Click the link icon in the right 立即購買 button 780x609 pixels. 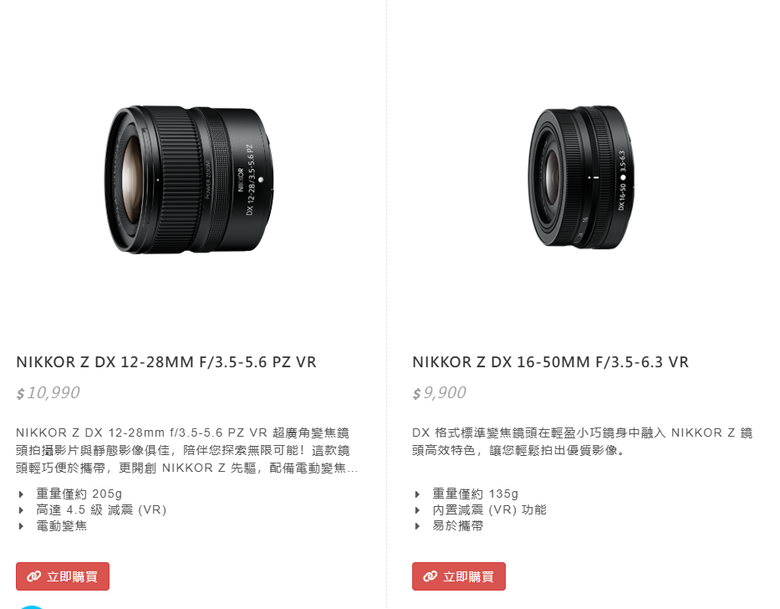430,576
